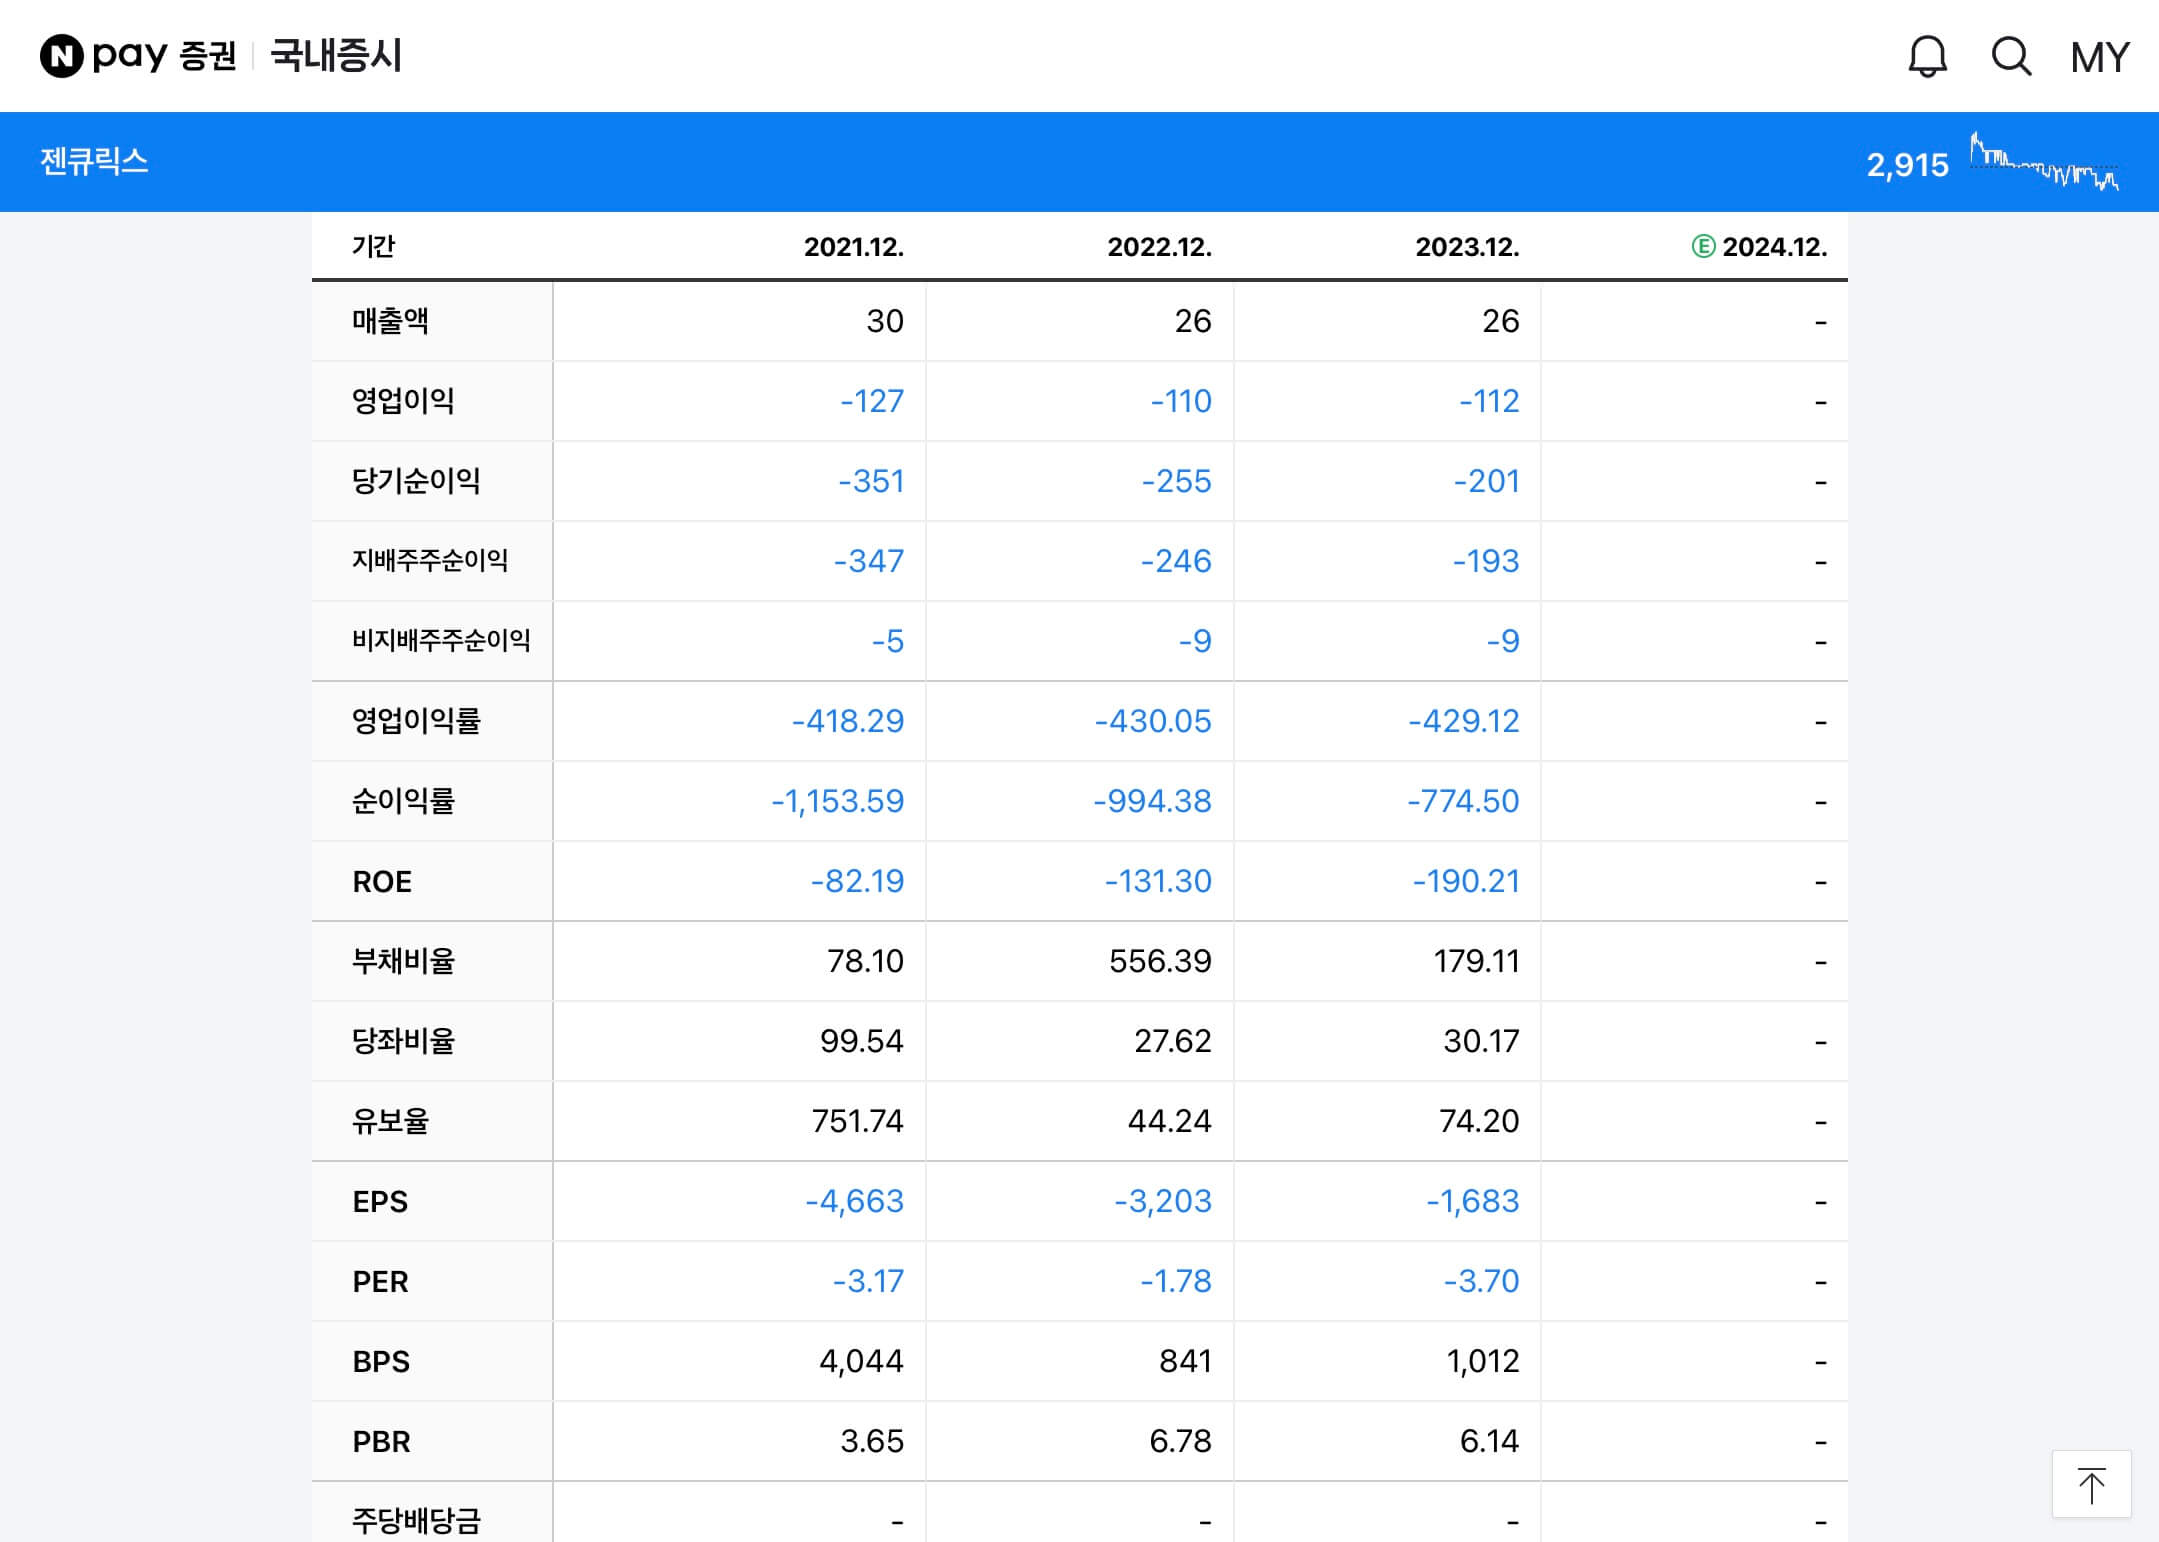
Task: Select the 2021.12. column header
Action: 853,247
